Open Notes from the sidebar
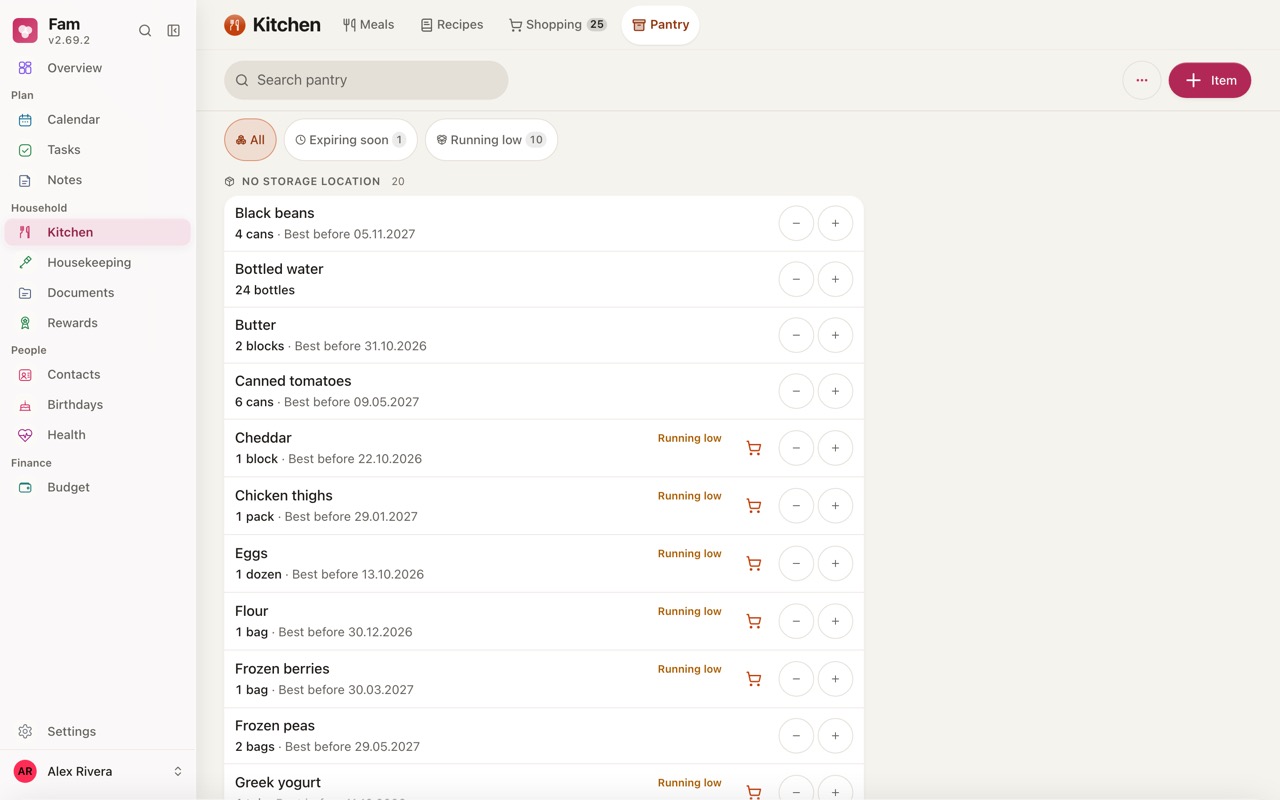This screenshot has width=1280, height=800. [x=98, y=180]
